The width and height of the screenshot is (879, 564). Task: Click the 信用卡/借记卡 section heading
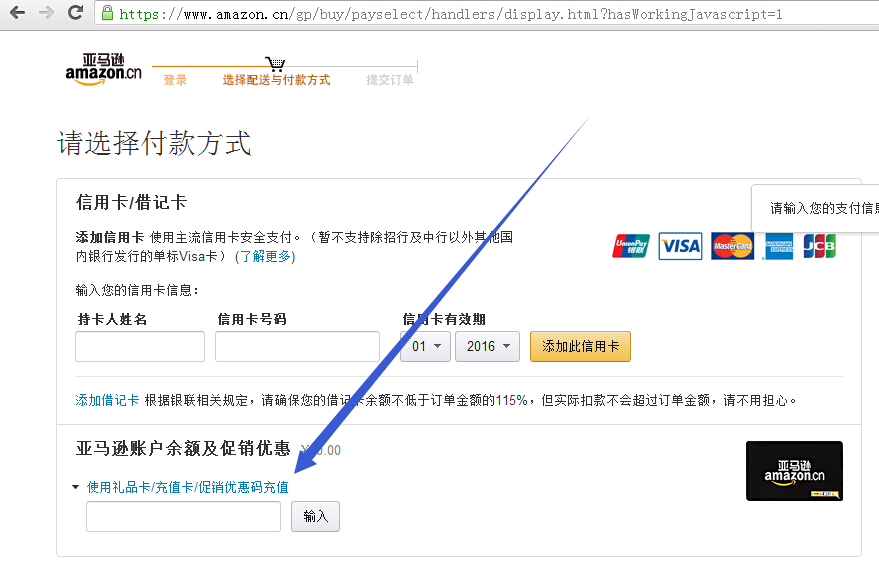131,202
